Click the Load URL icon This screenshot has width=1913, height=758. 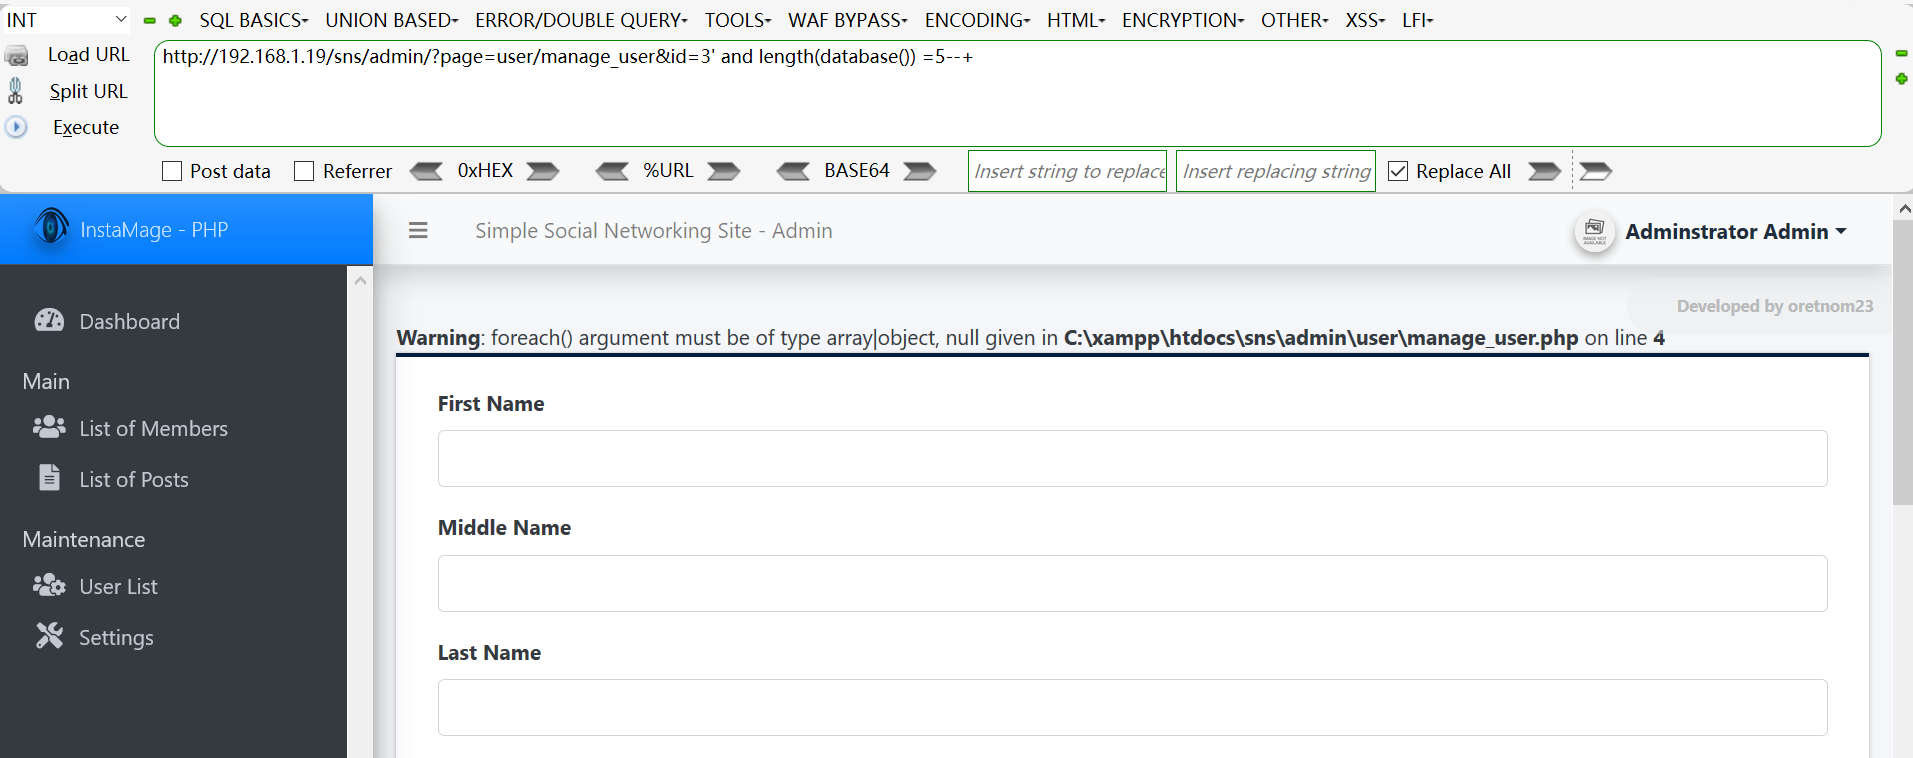point(17,56)
